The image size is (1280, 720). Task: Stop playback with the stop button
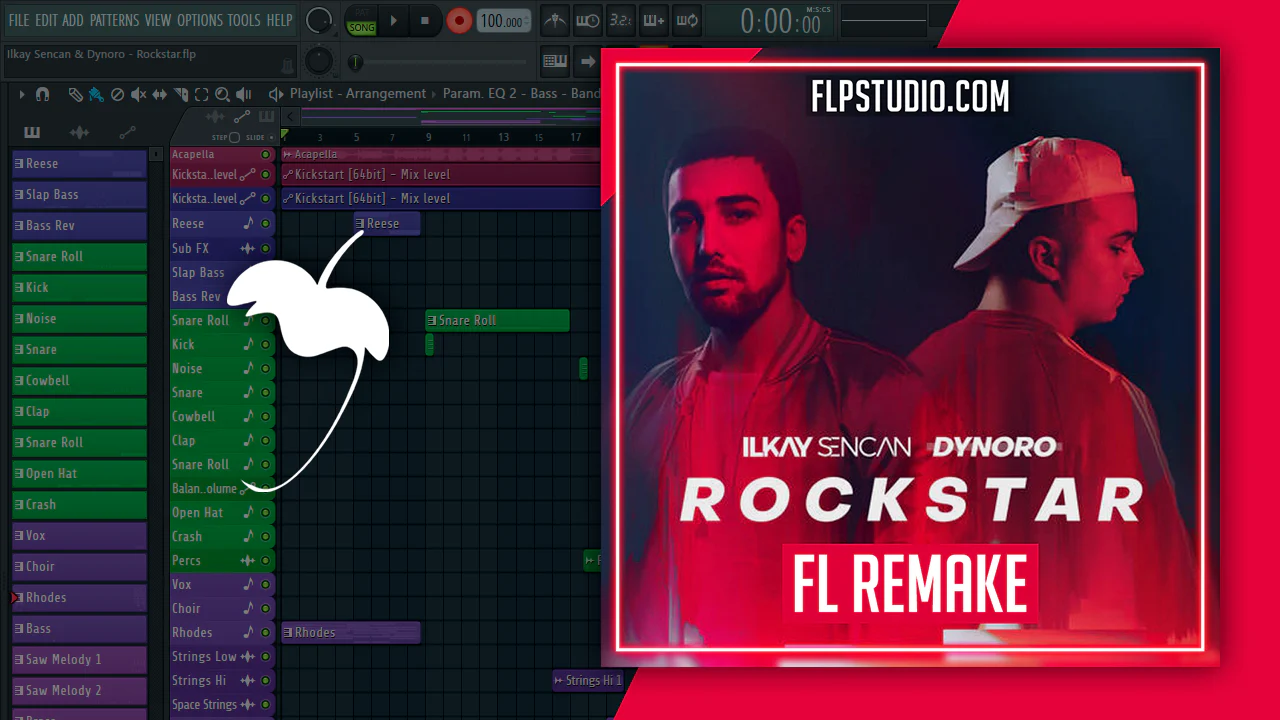(425, 20)
